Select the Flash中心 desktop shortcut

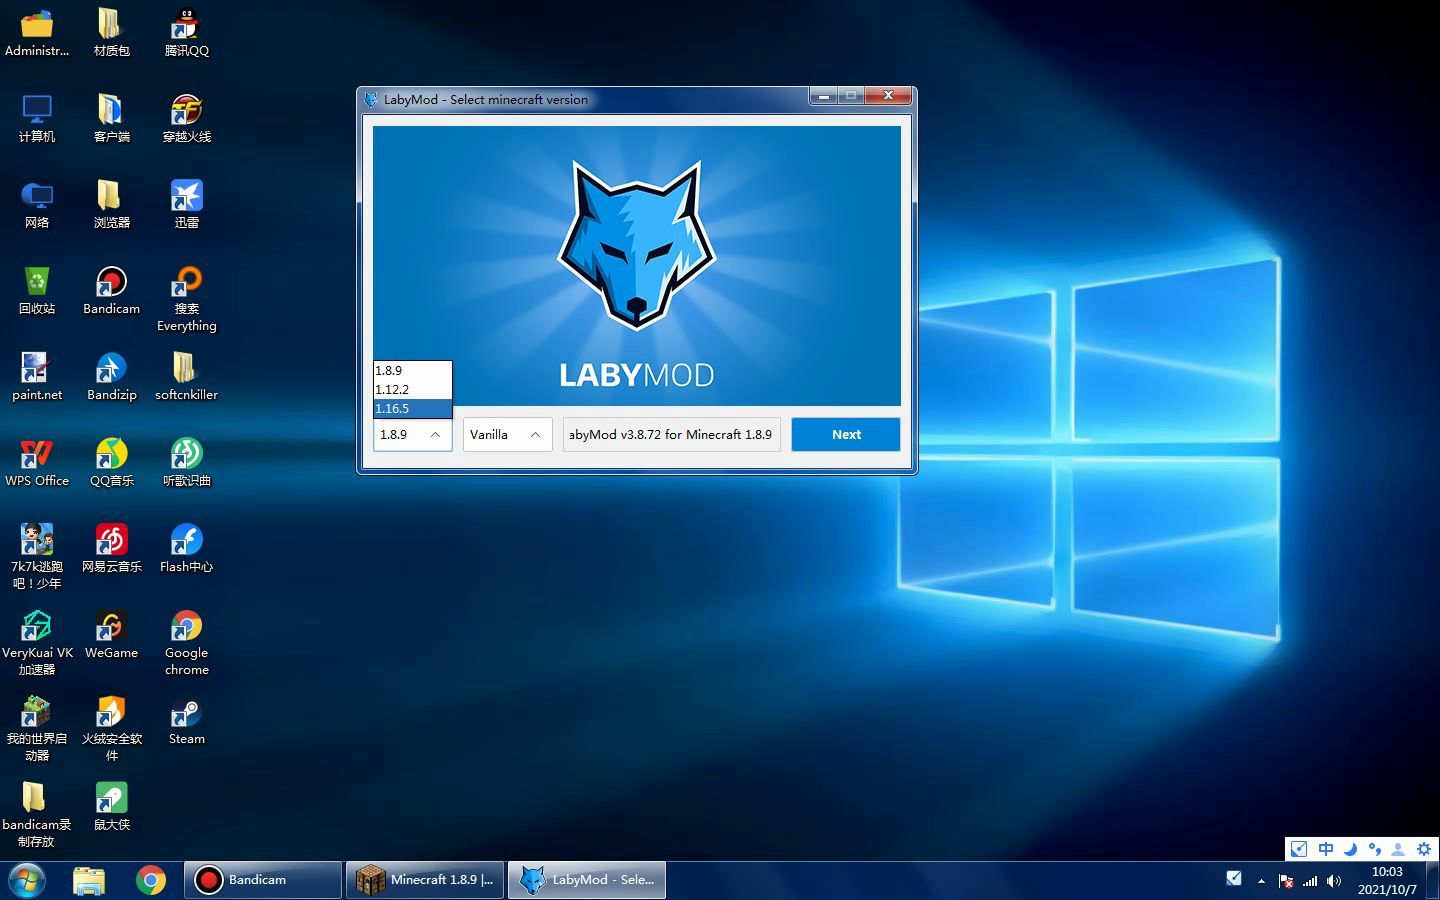(x=186, y=549)
